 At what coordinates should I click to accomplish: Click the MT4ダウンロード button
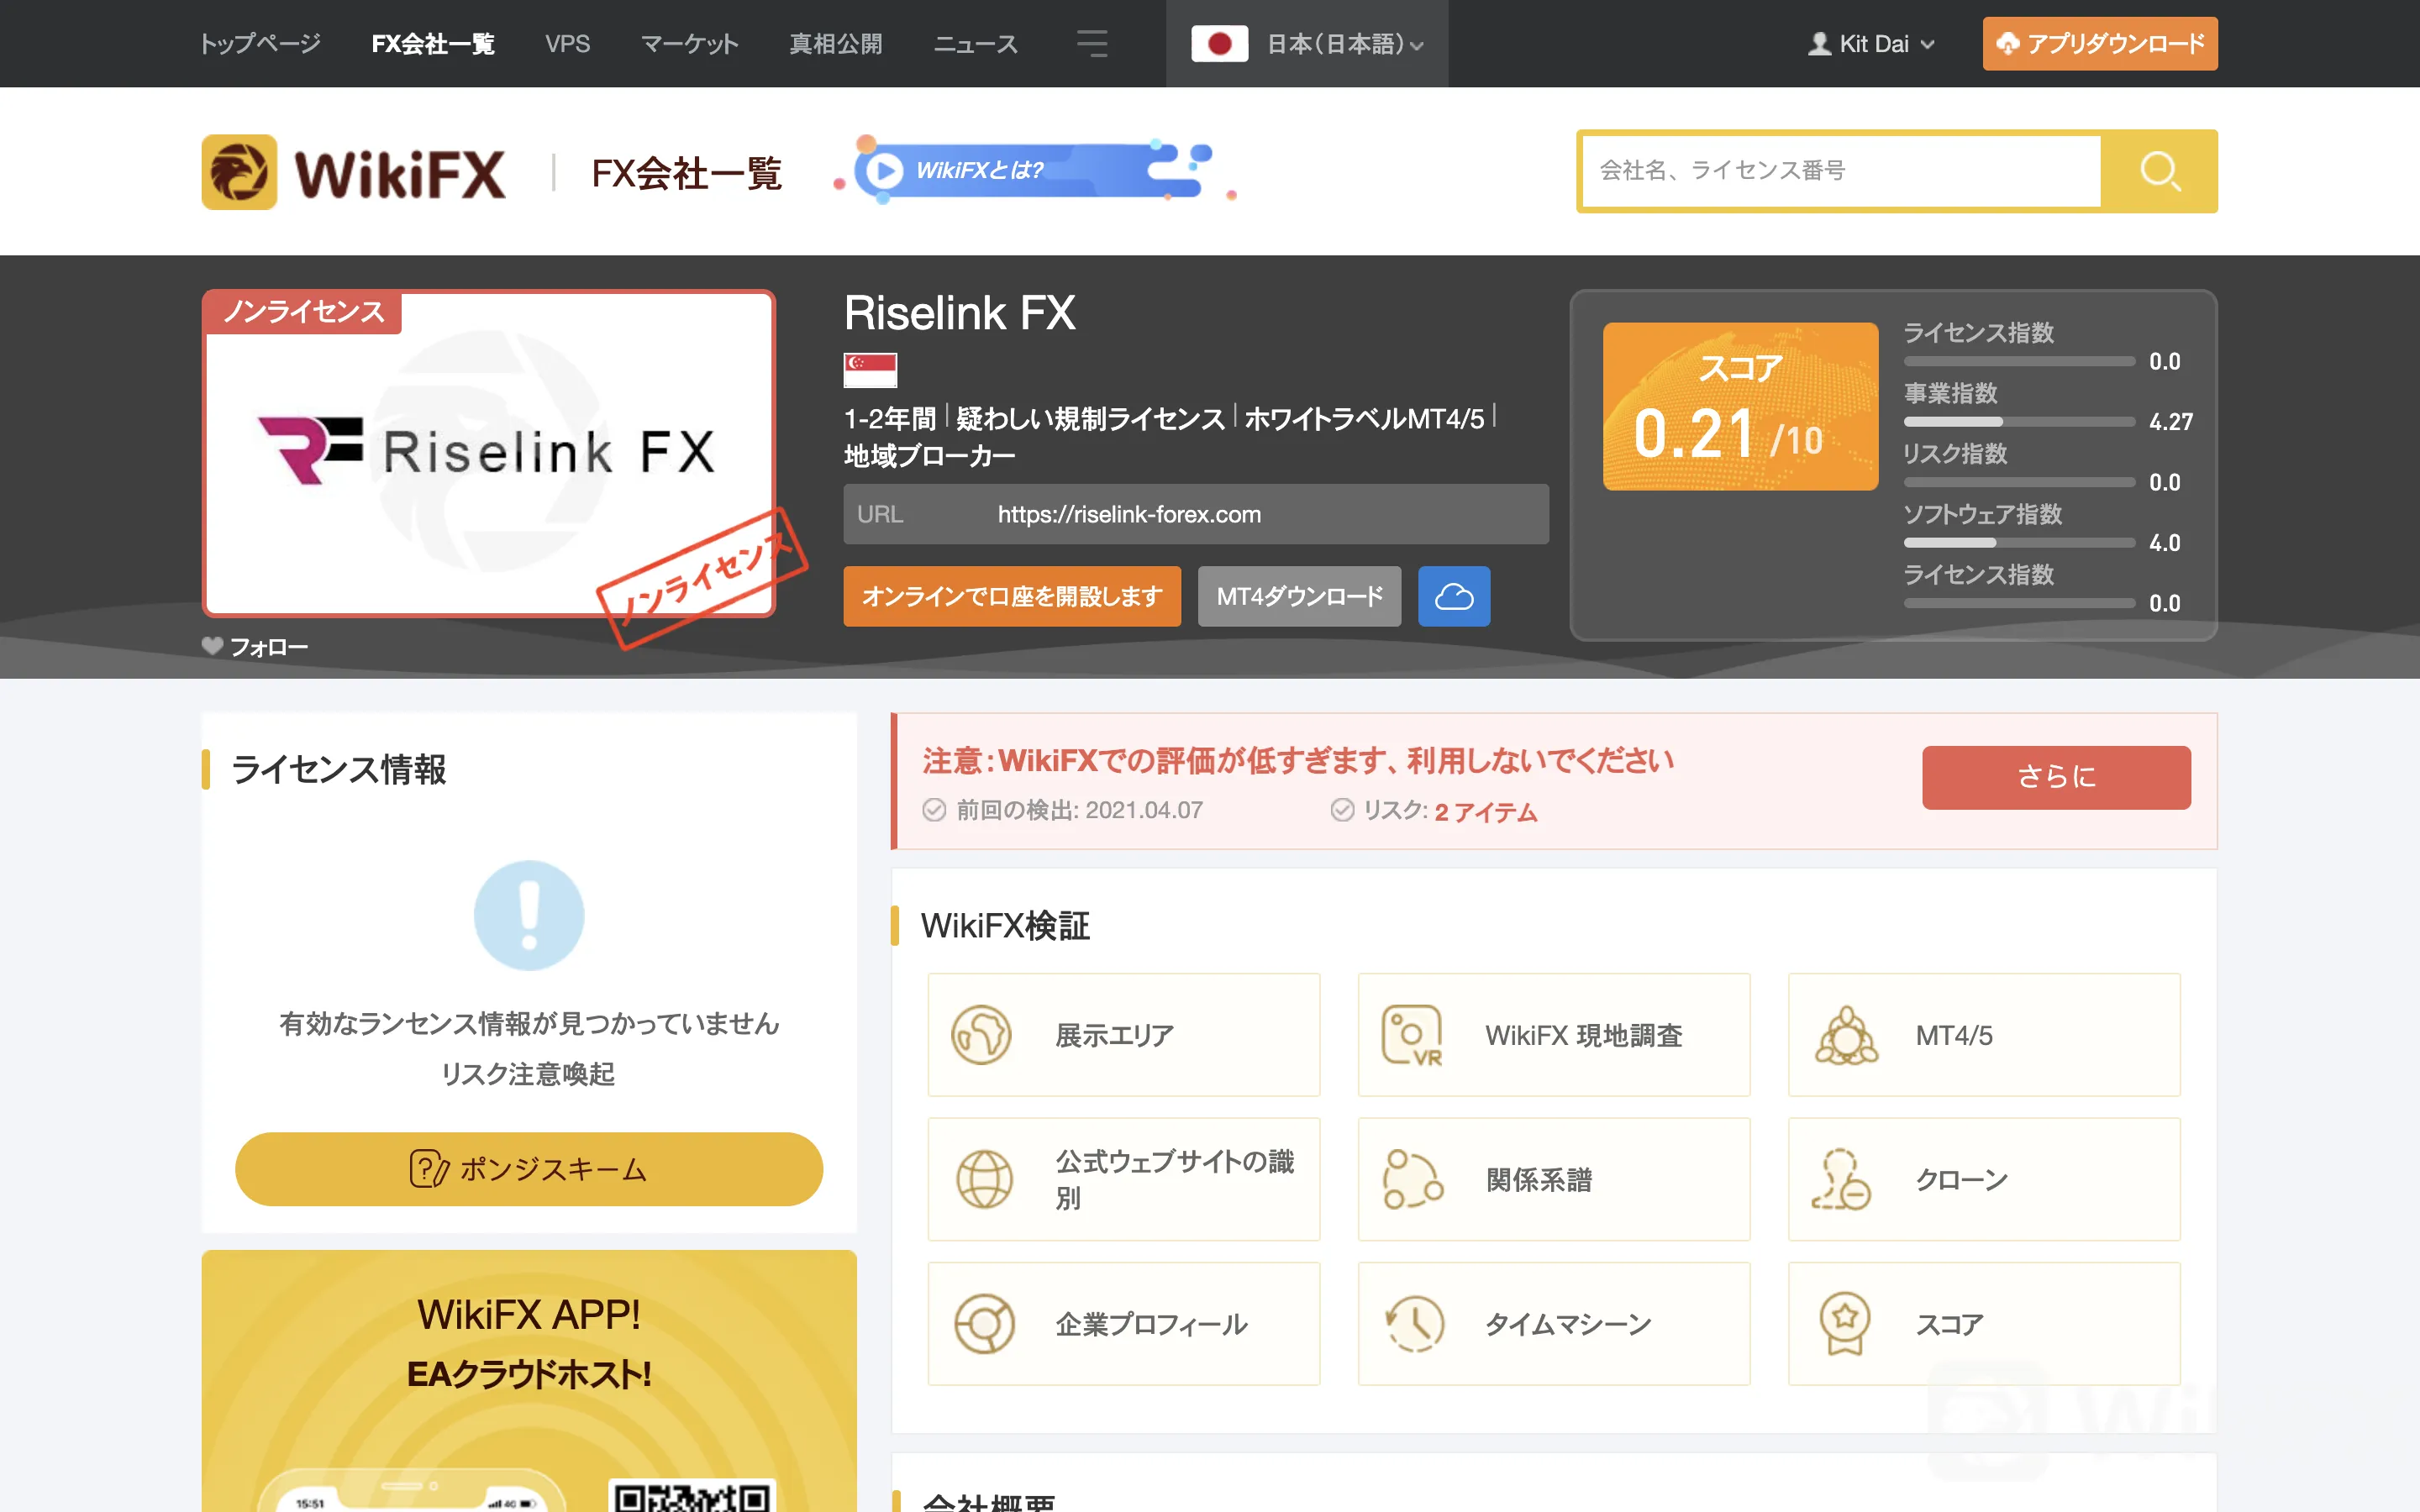(x=1299, y=596)
